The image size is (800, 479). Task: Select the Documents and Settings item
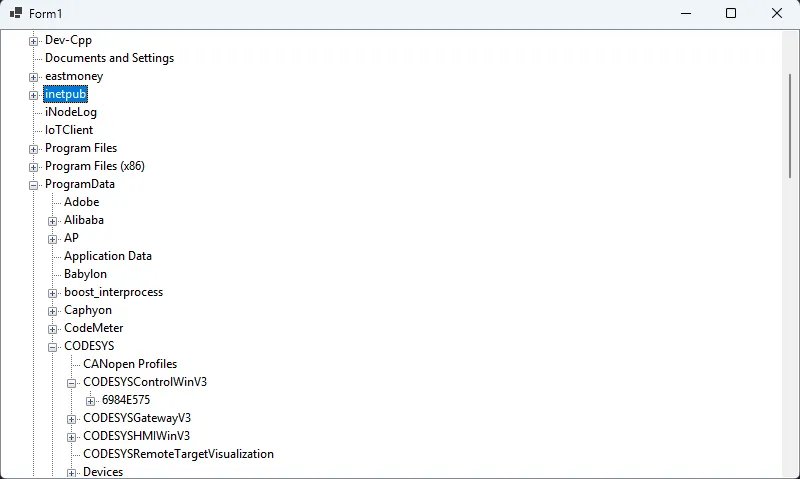click(x=109, y=58)
